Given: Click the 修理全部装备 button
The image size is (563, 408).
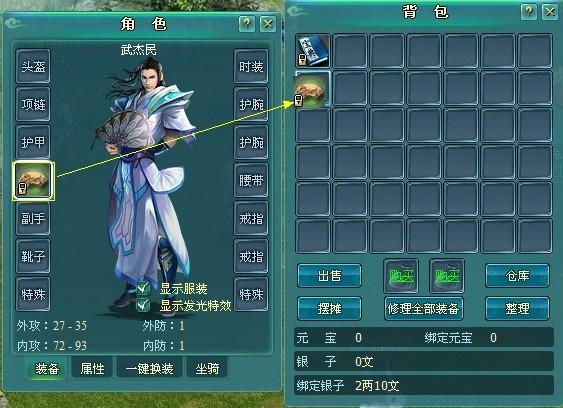Looking at the screenshot, I should point(424,308).
